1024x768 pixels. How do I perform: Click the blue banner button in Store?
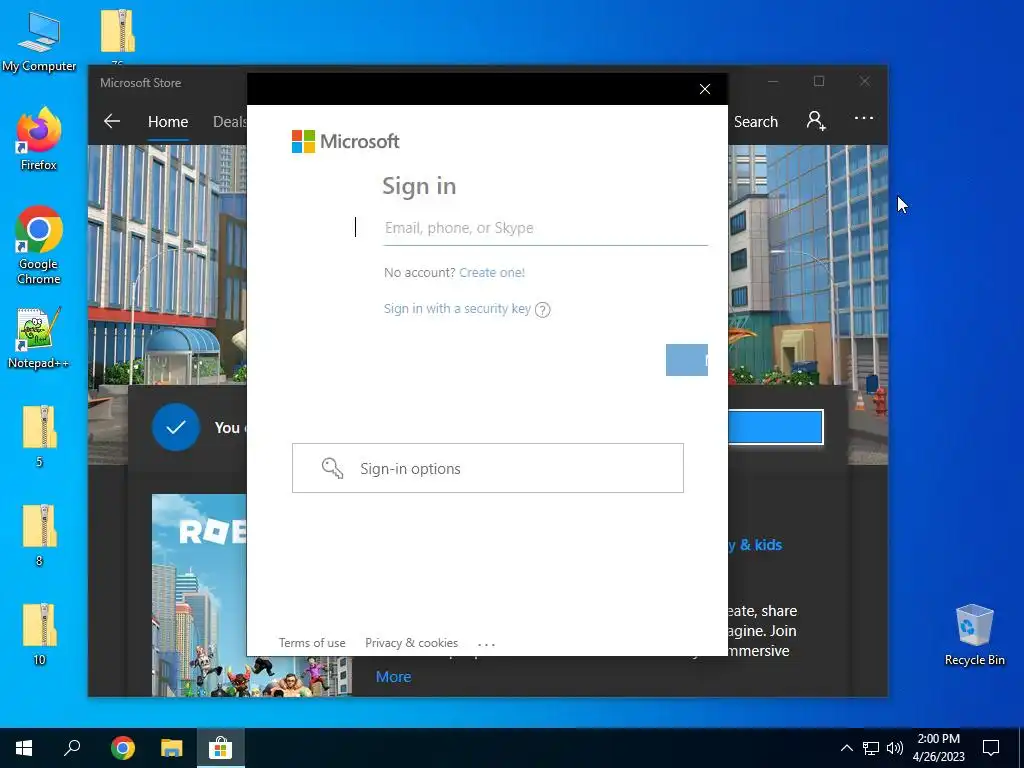776,427
